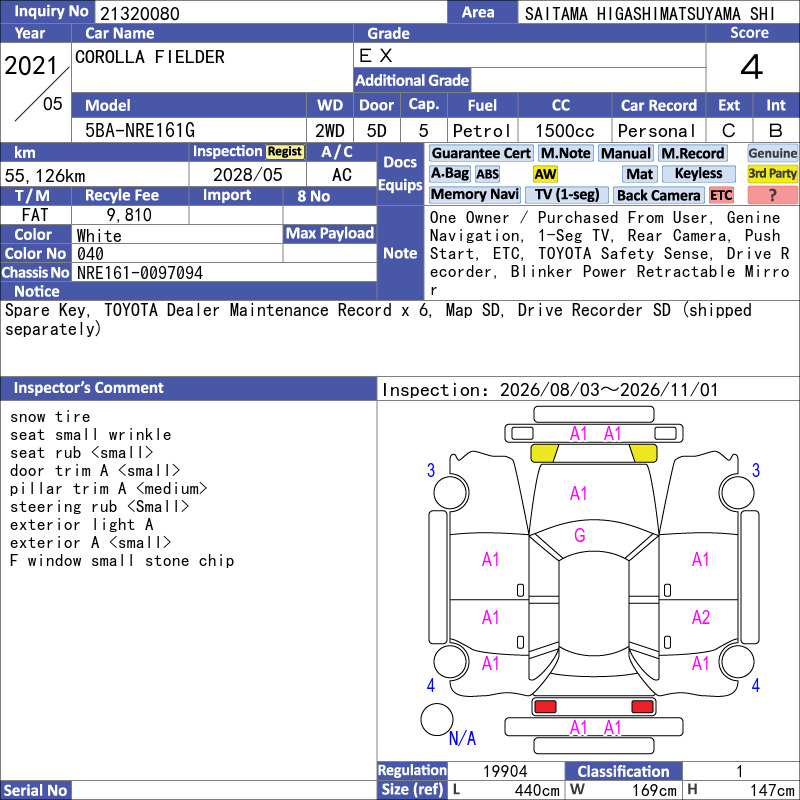Select the Back Camera badge
This screenshot has height=800, width=800.
pos(658,195)
